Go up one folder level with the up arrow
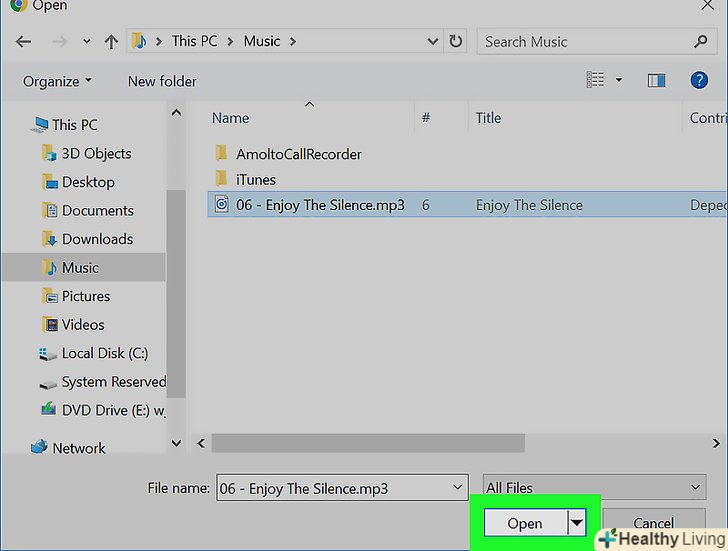This screenshot has width=728, height=551. pyautogui.click(x=111, y=42)
